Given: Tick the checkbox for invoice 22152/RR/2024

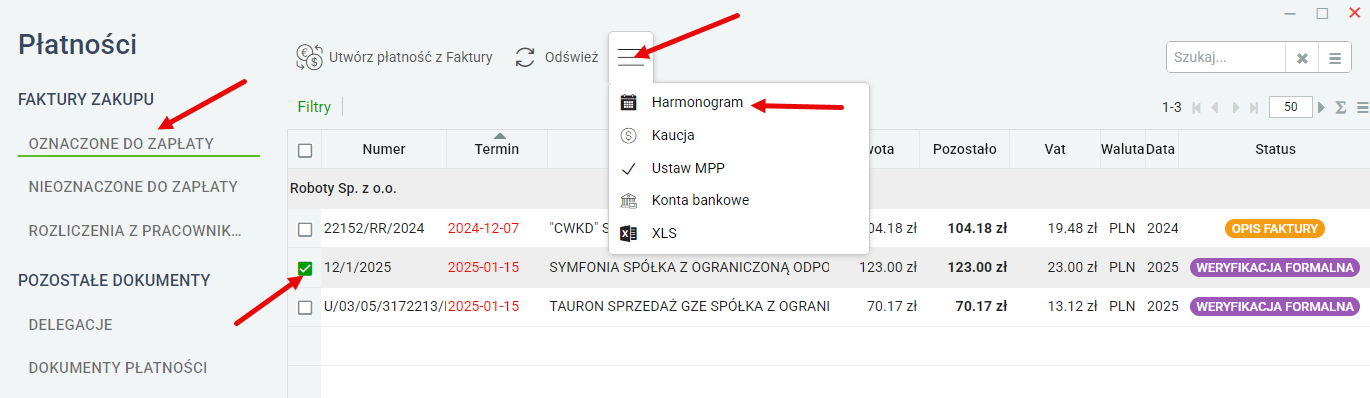Looking at the screenshot, I should tap(305, 230).
